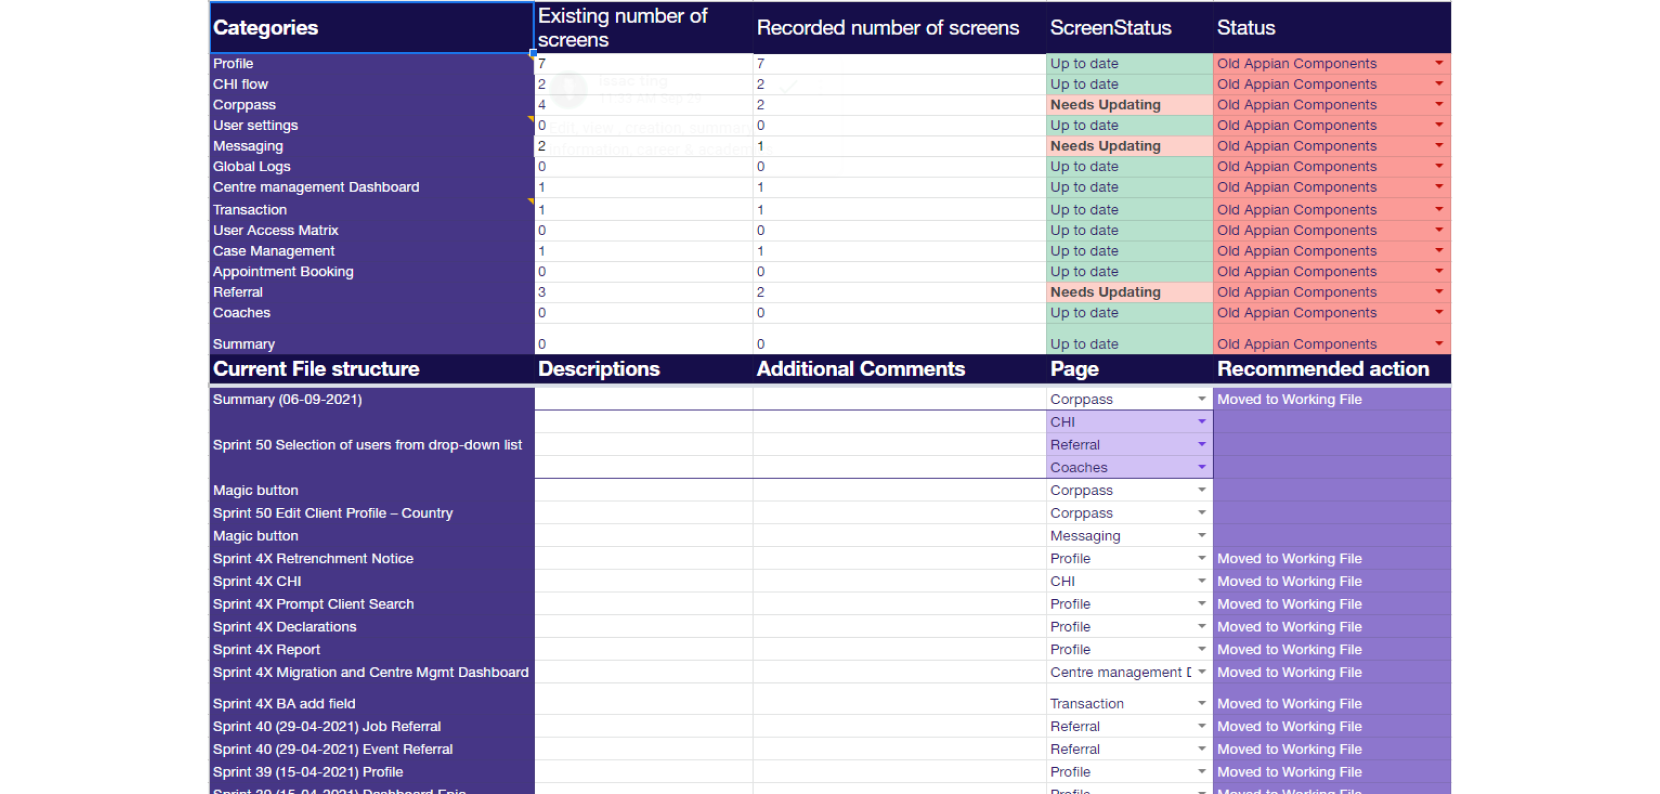Open Status dropdown arrow in CHI flow row

(x=1439, y=84)
